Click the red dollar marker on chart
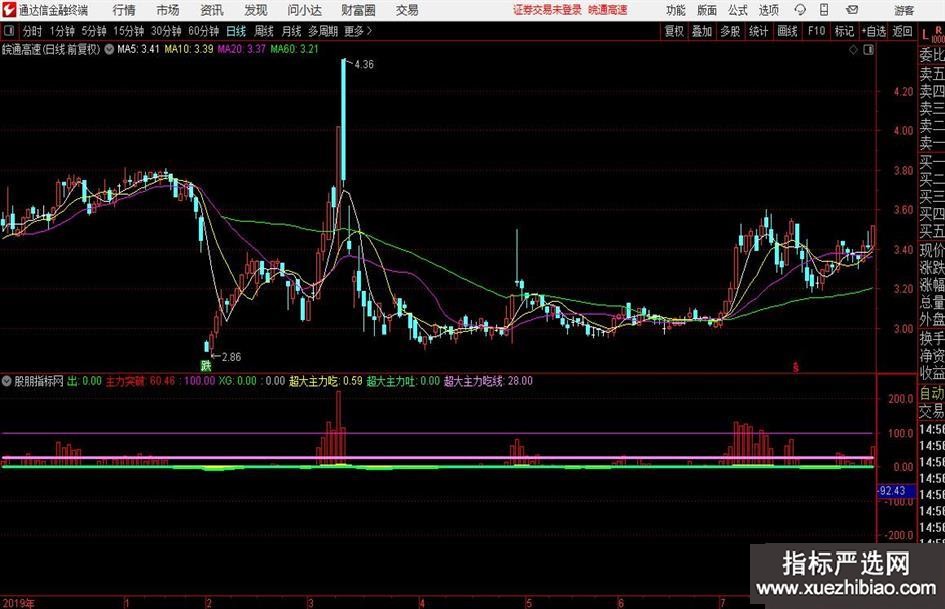This screenshot has width=945, height=609. (796, 366)
